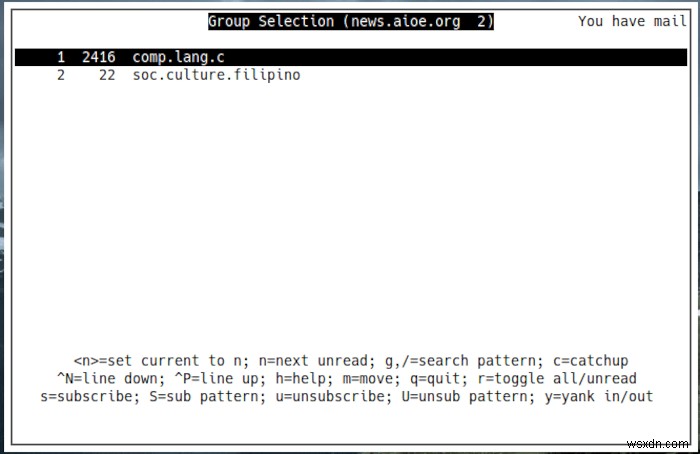This screenshot has width=700, height=454.
Task: Click the Group Selection title bar text
Action: [x=351, y=21]
